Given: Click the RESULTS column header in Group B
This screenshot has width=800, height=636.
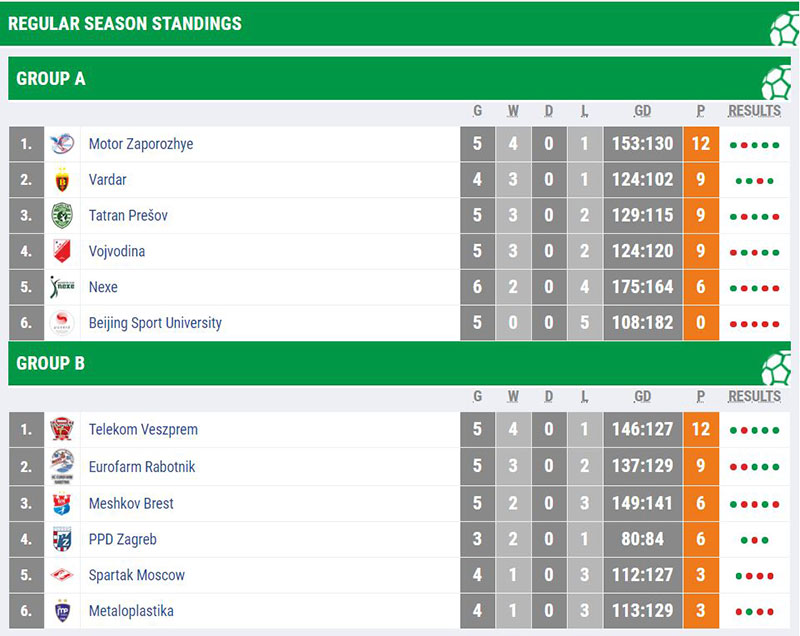Looking at the screenshot, I should [x=754, y=396].
